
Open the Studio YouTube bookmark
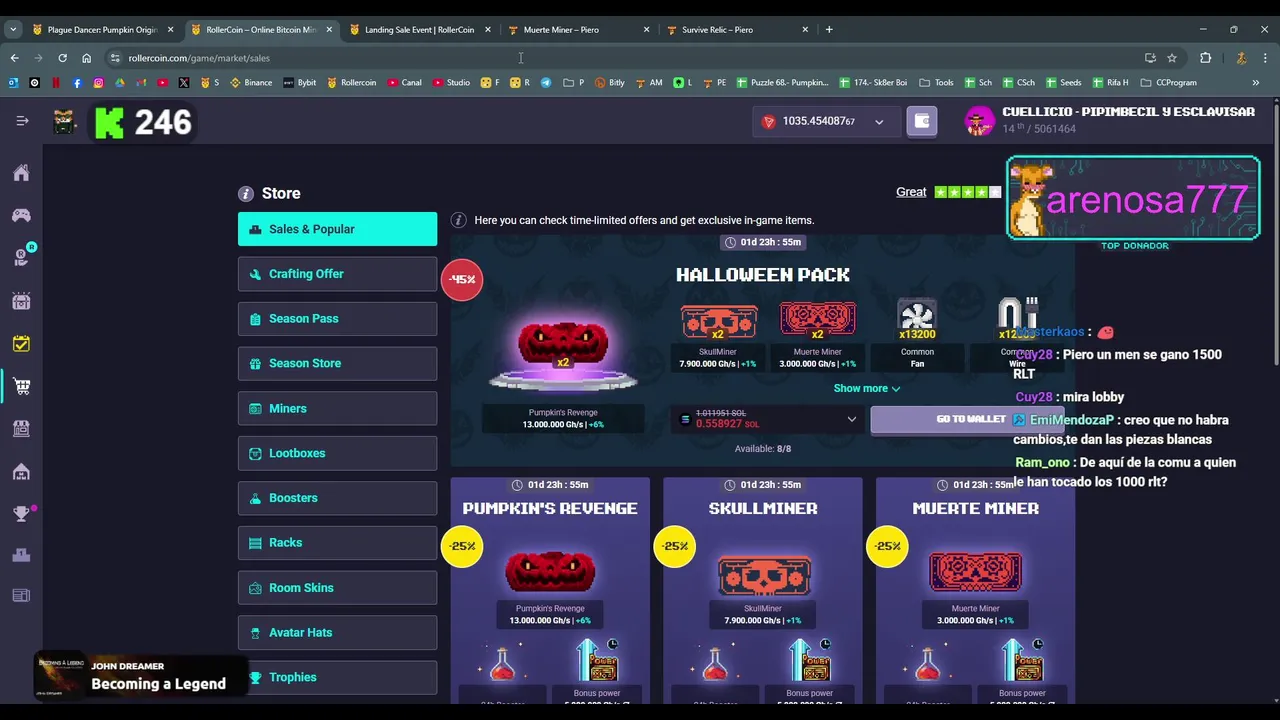452,83
